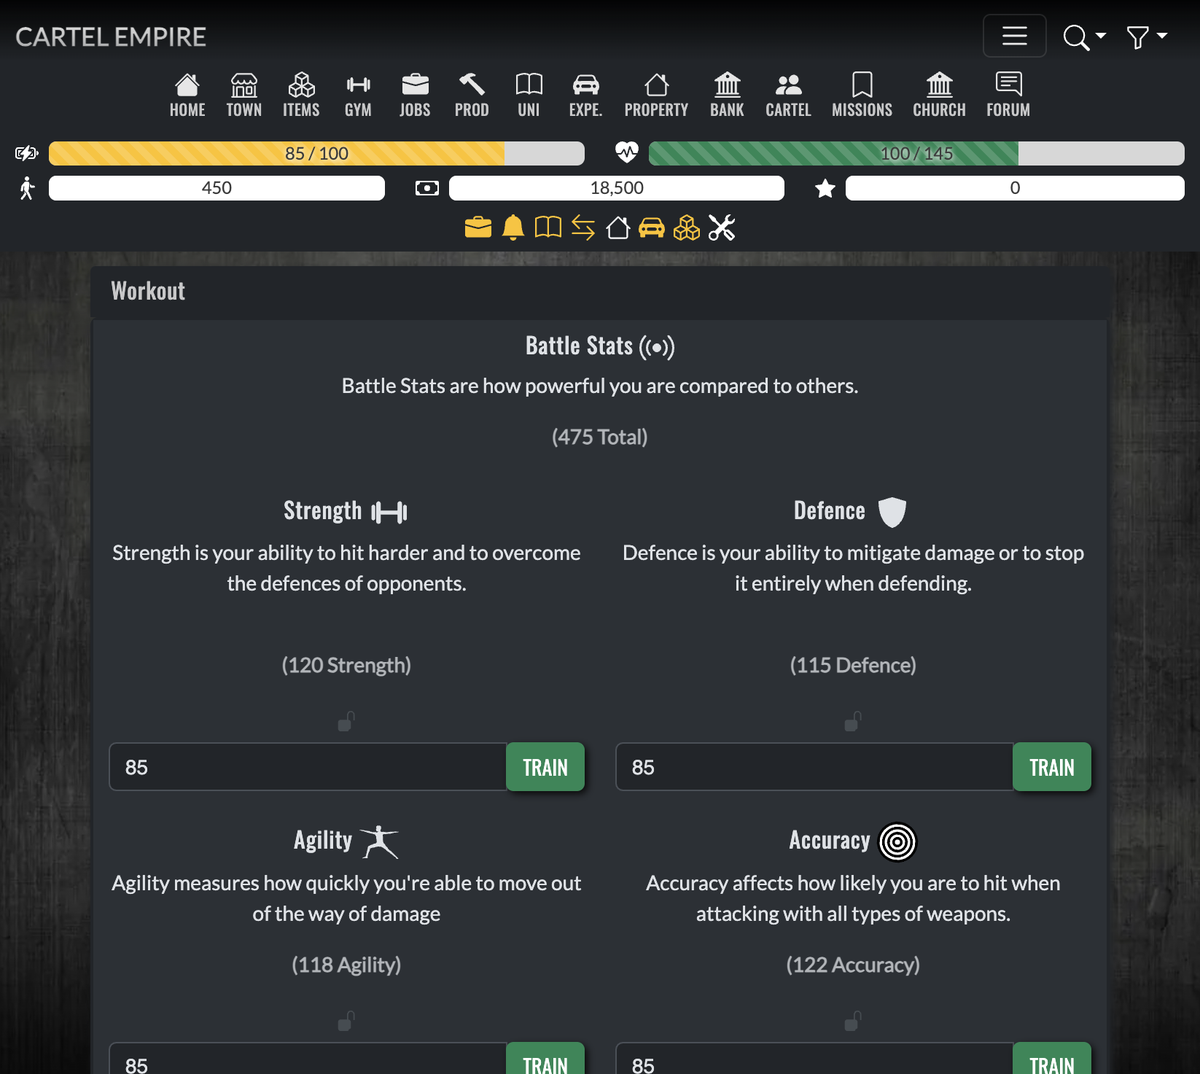Click the yellow car status icon

pos(652,228)
